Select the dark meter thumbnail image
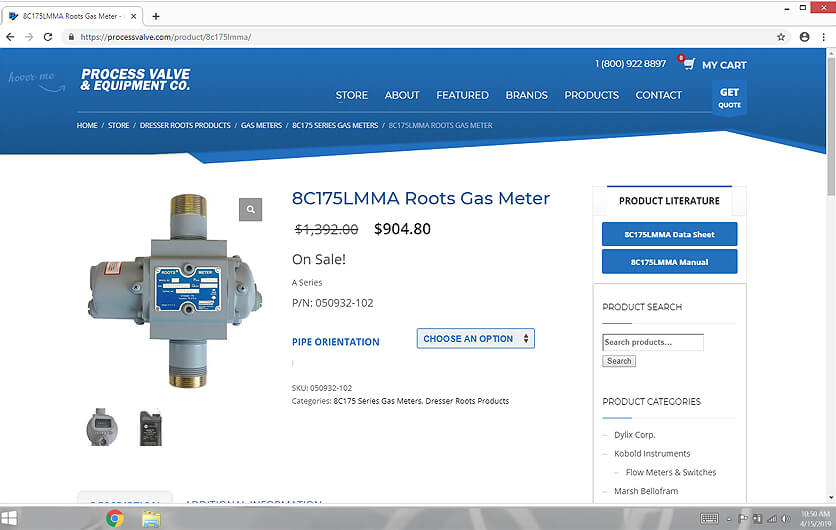This screenshot has width=836, height=530. pos(150,428)
